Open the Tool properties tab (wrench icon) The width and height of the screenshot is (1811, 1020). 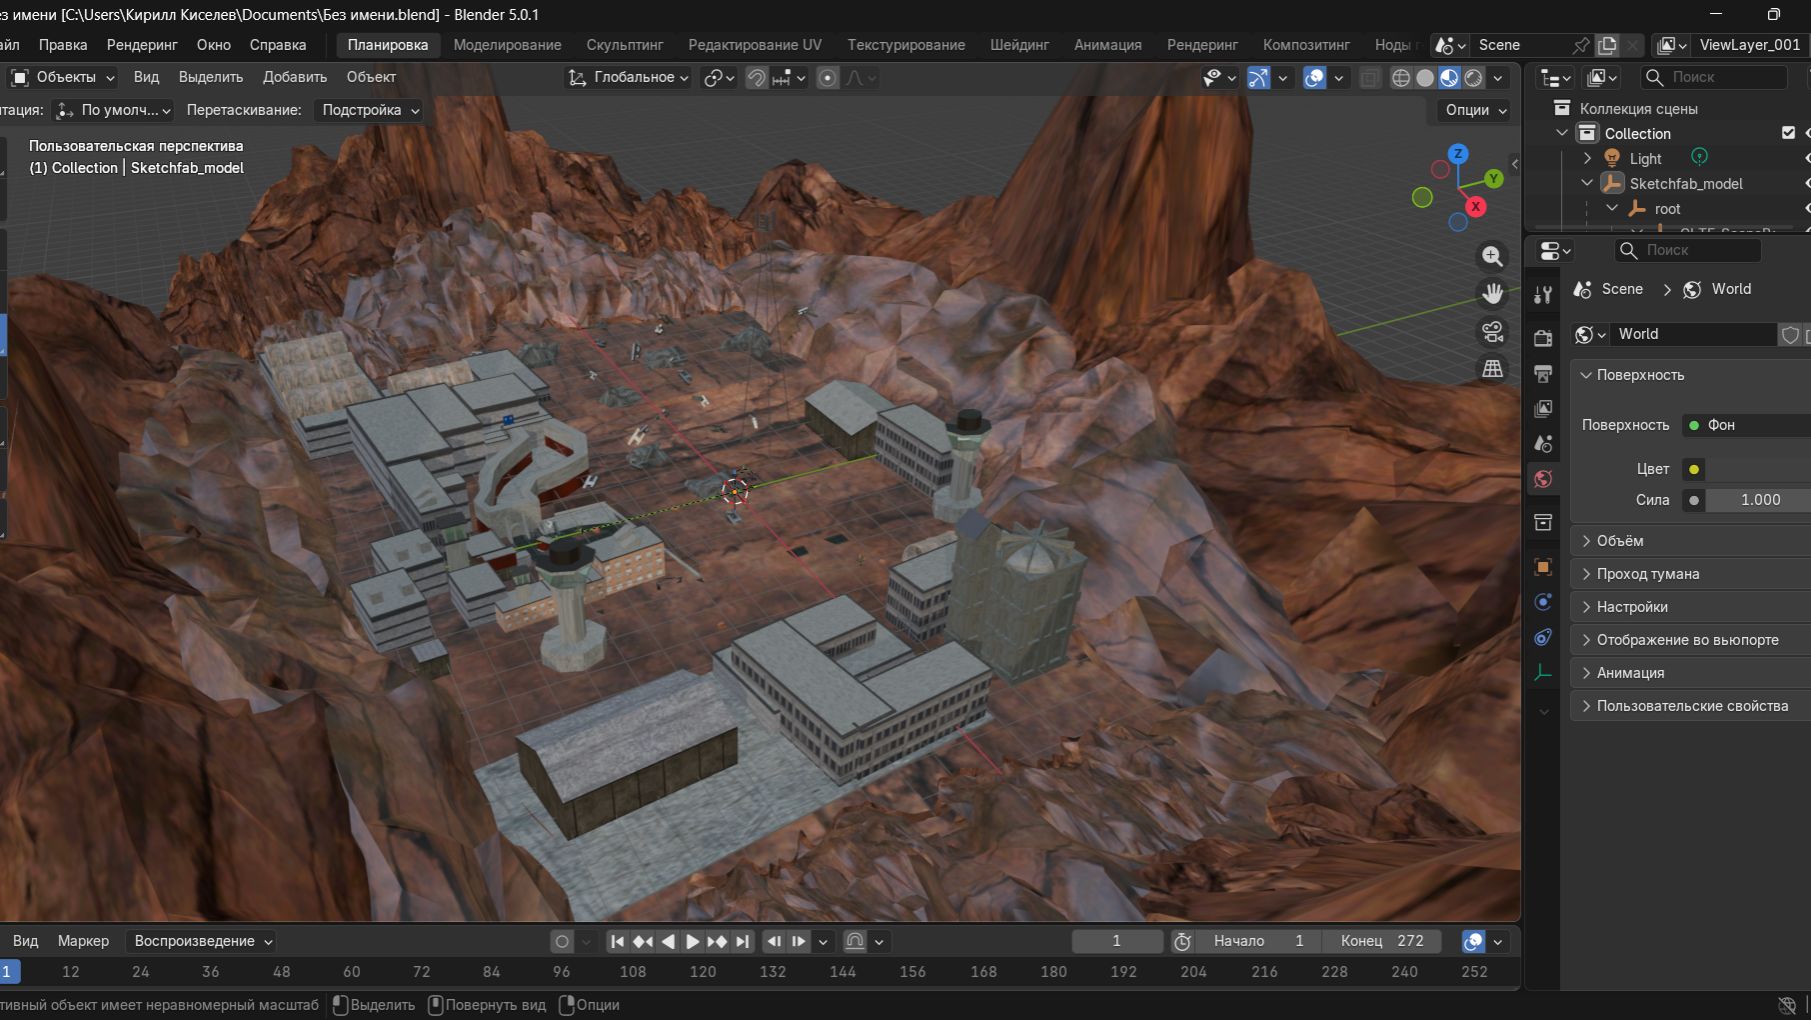[1543, 294]
